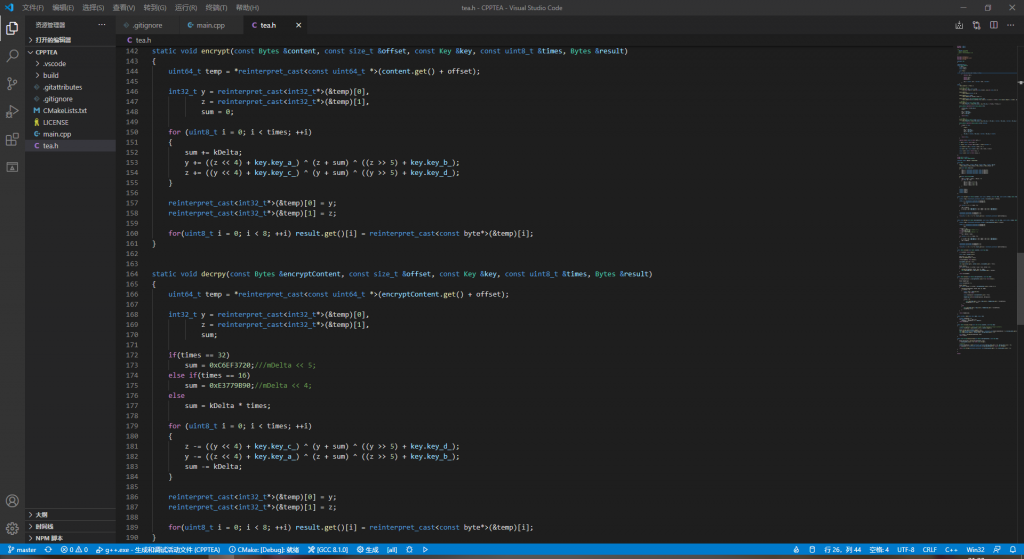Click the notifications bell in status bar
The image size is (1024, 559).
point(1012,550)
